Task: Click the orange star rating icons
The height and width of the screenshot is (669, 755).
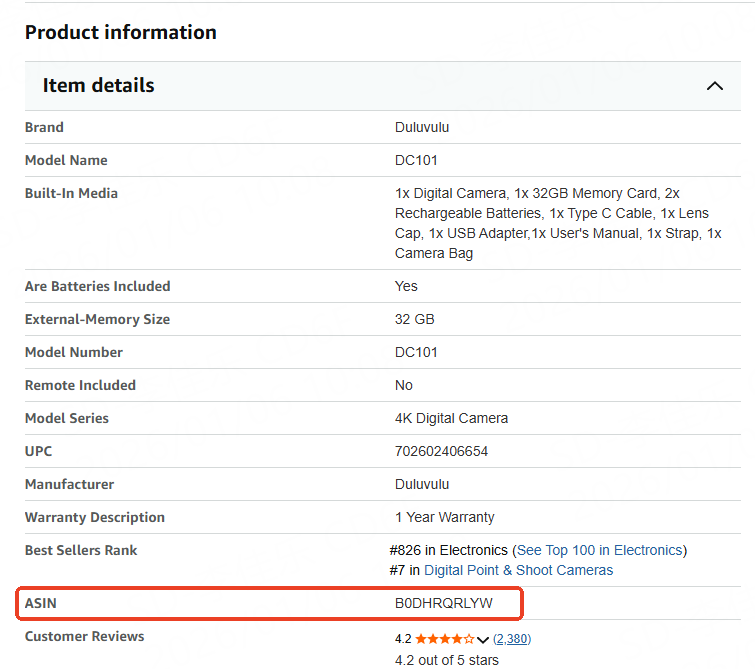Action: (445, 638)
